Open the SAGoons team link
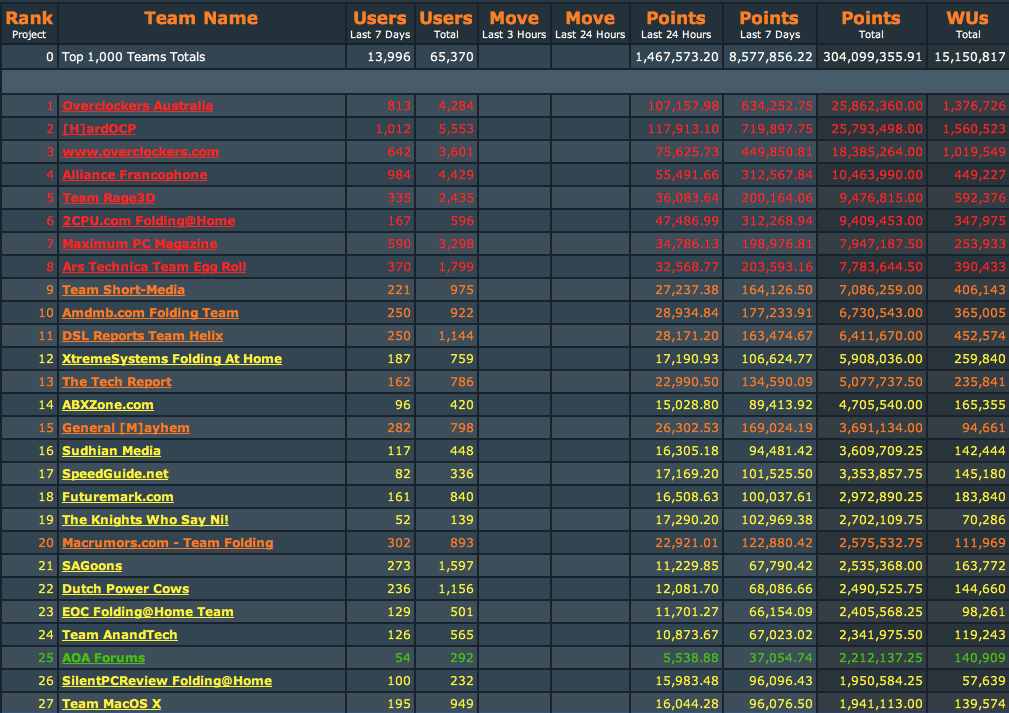This screenshot has height=713, width=1009. pyautogui.click(x=92, y=566)
